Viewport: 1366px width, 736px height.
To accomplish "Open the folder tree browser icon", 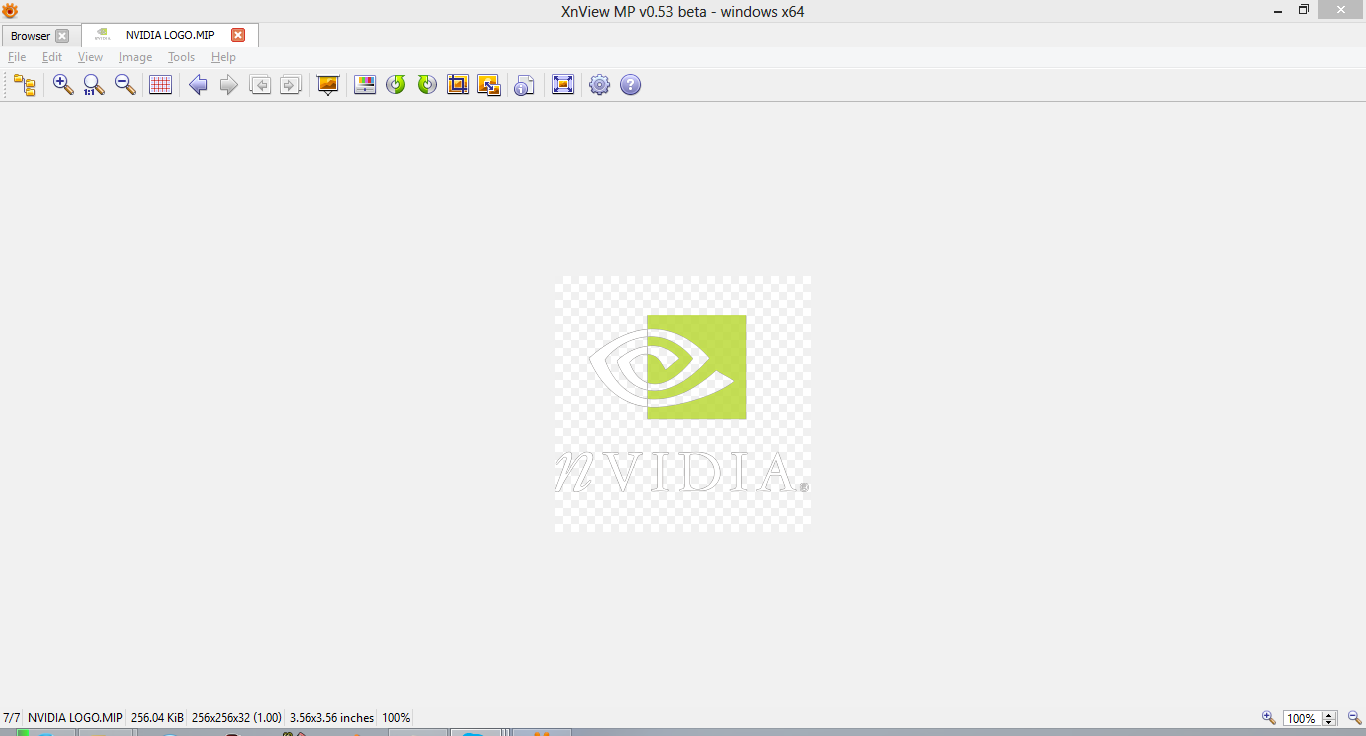I will (x=25, y=85).
